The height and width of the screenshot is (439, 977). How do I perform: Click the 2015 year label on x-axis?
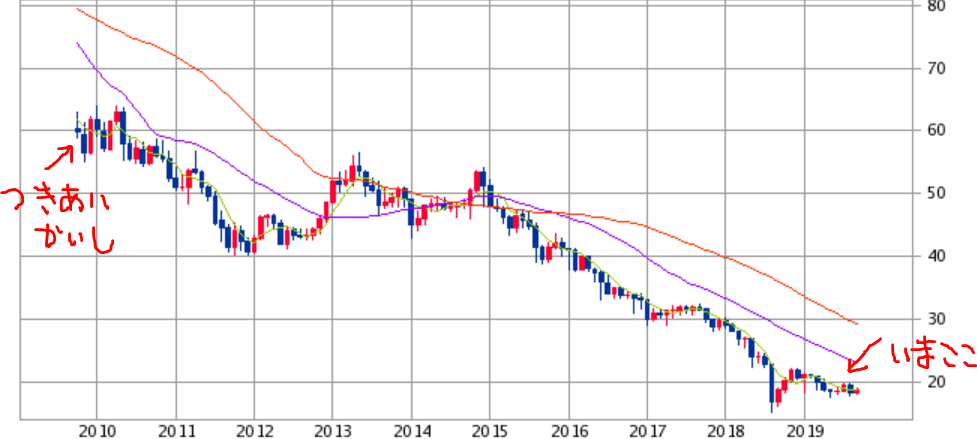[490, 431]
